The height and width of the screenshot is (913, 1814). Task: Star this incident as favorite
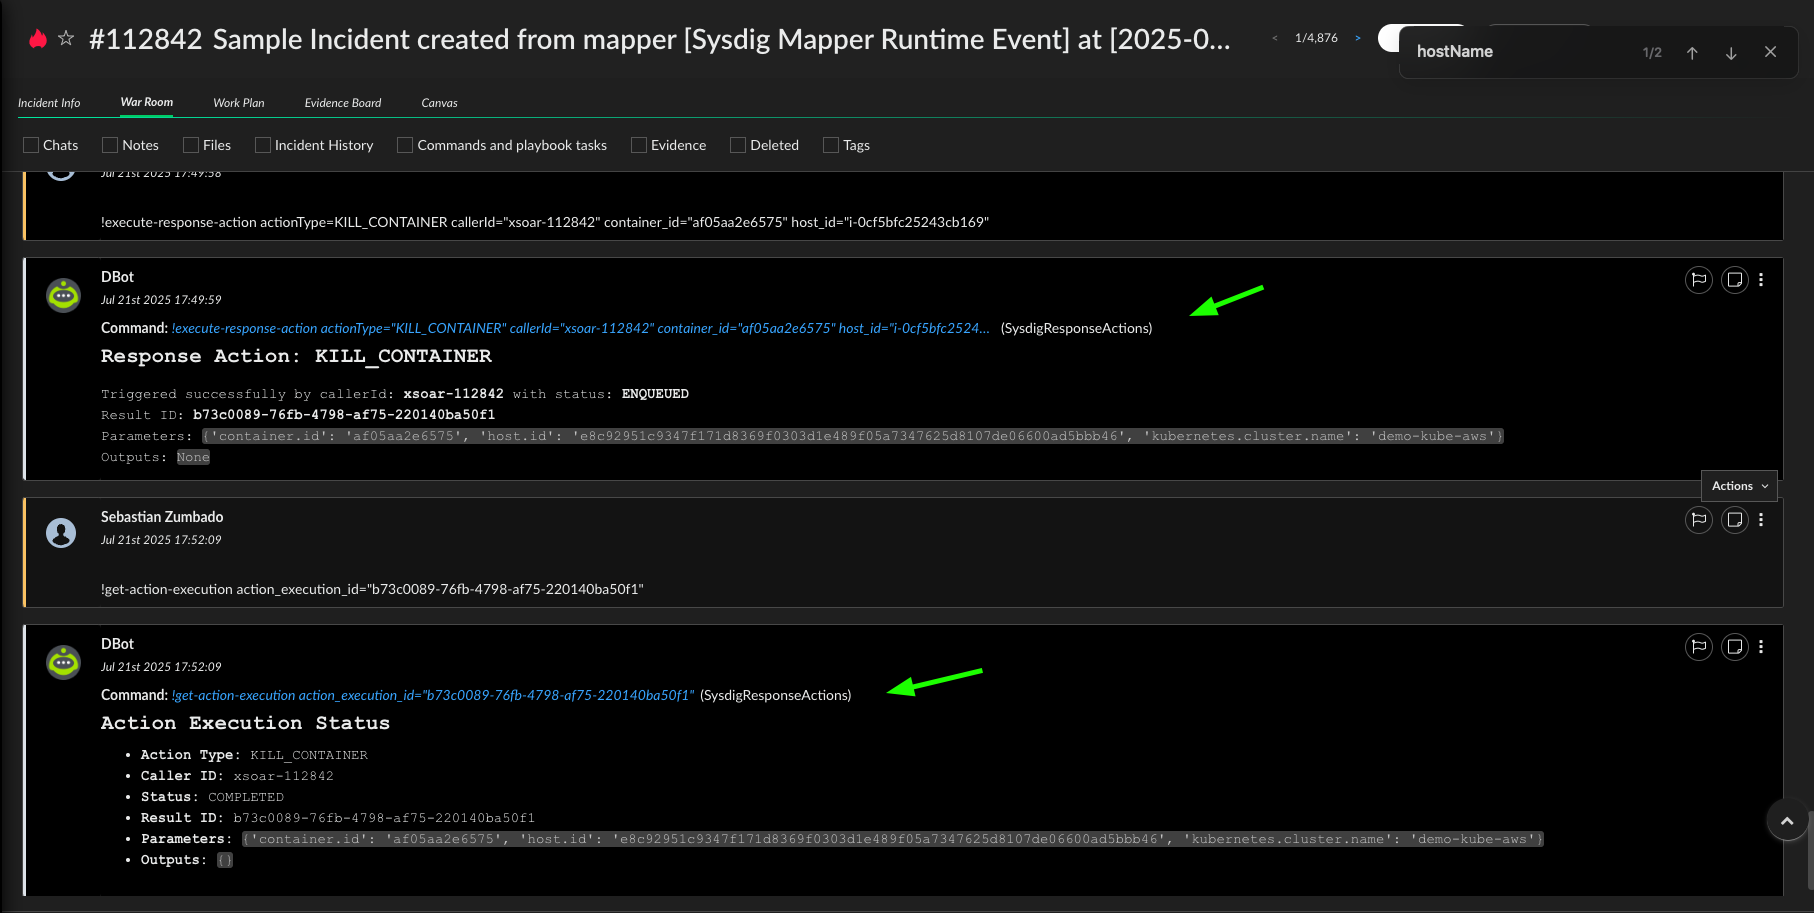[66, 38]
